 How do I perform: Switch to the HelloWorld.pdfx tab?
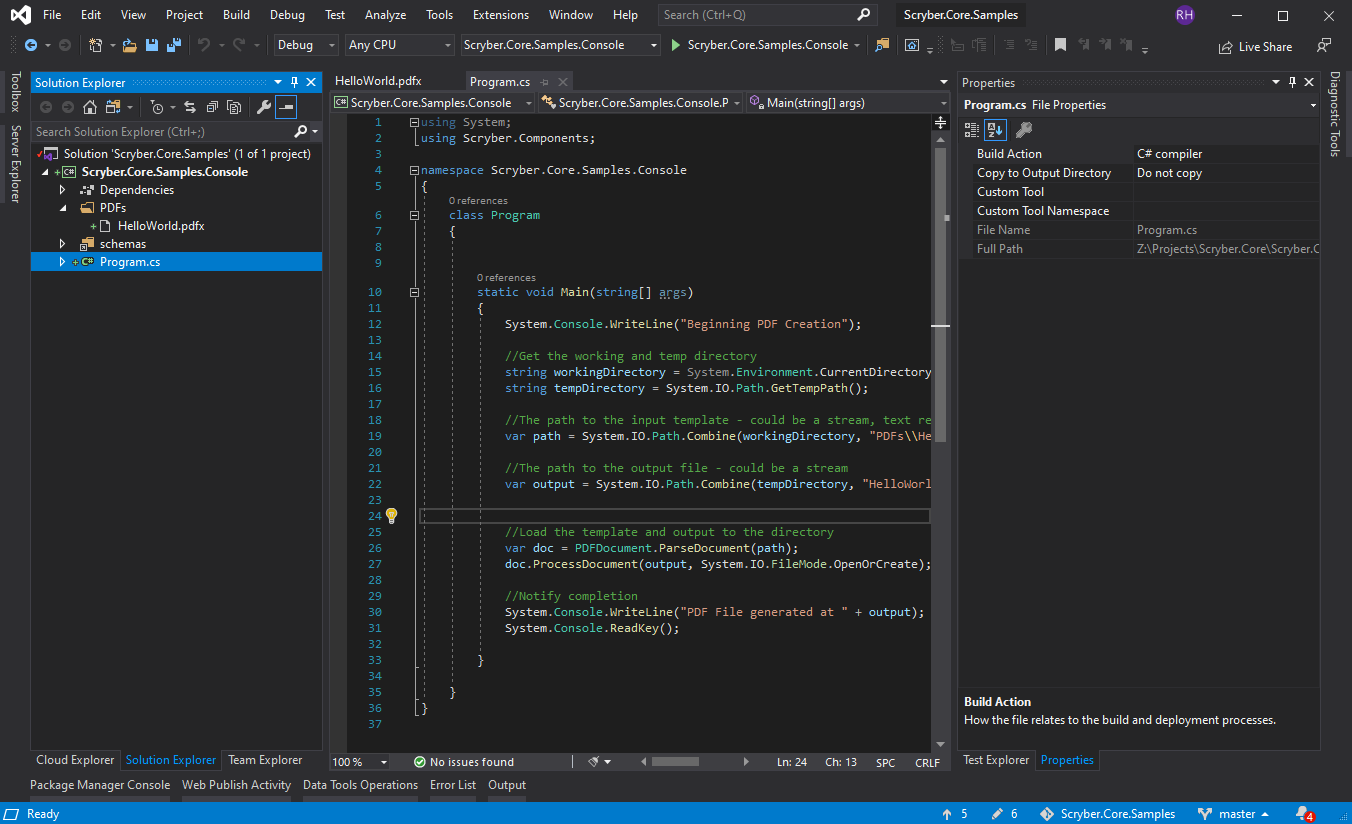pos(378,82)
